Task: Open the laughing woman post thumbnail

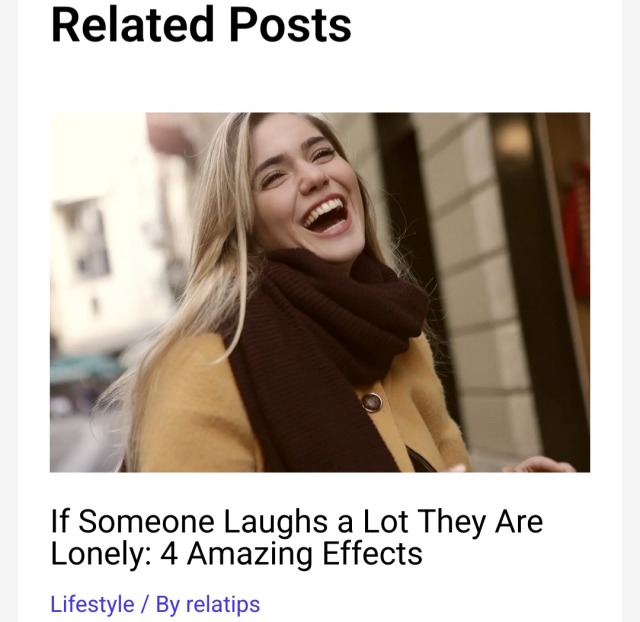Action: (320, 292)
